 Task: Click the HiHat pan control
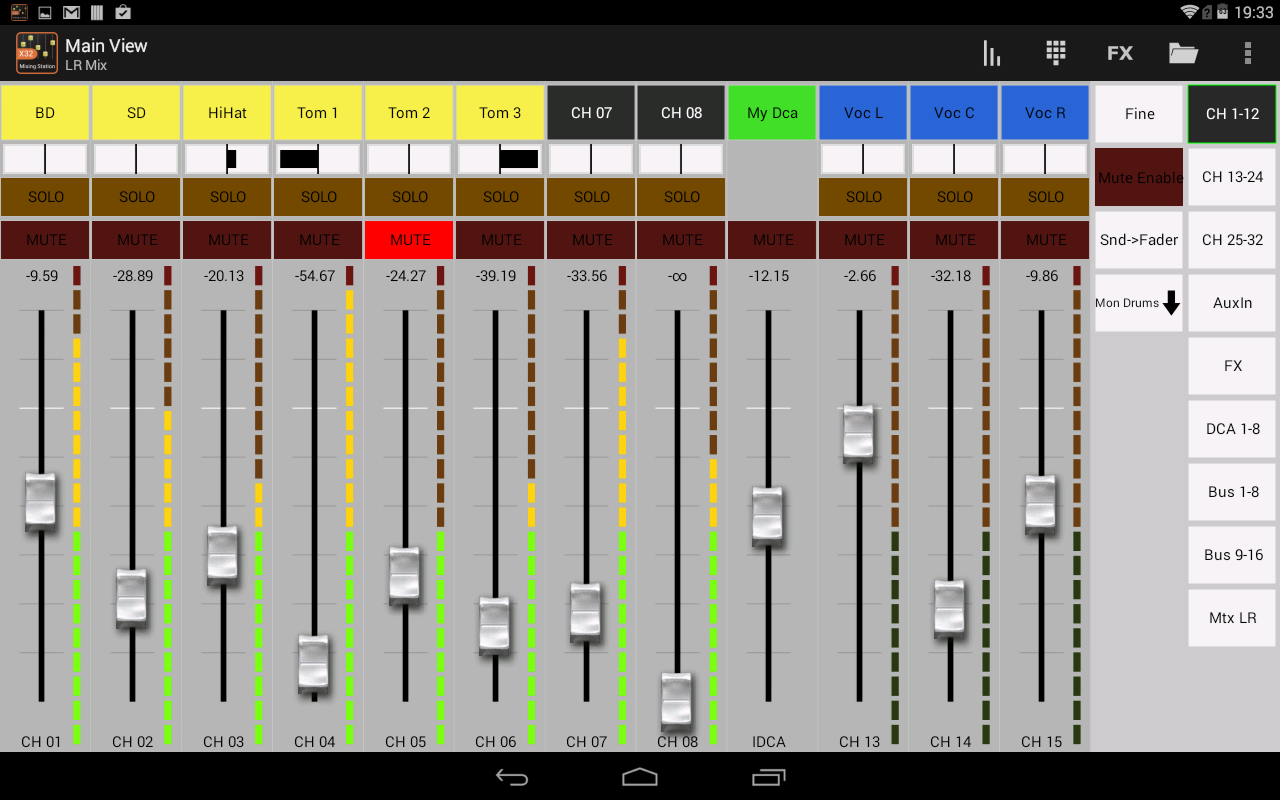pos(227,159)
